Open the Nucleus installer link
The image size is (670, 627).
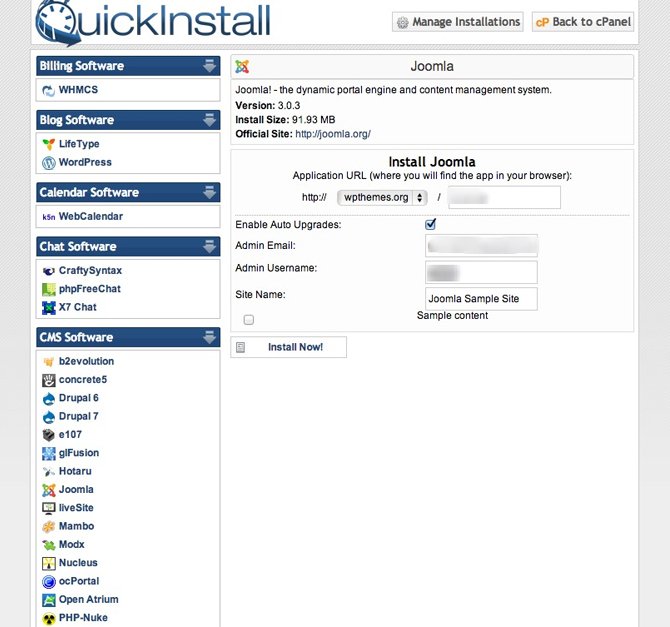pyautogui.click(x=78, y=563)
